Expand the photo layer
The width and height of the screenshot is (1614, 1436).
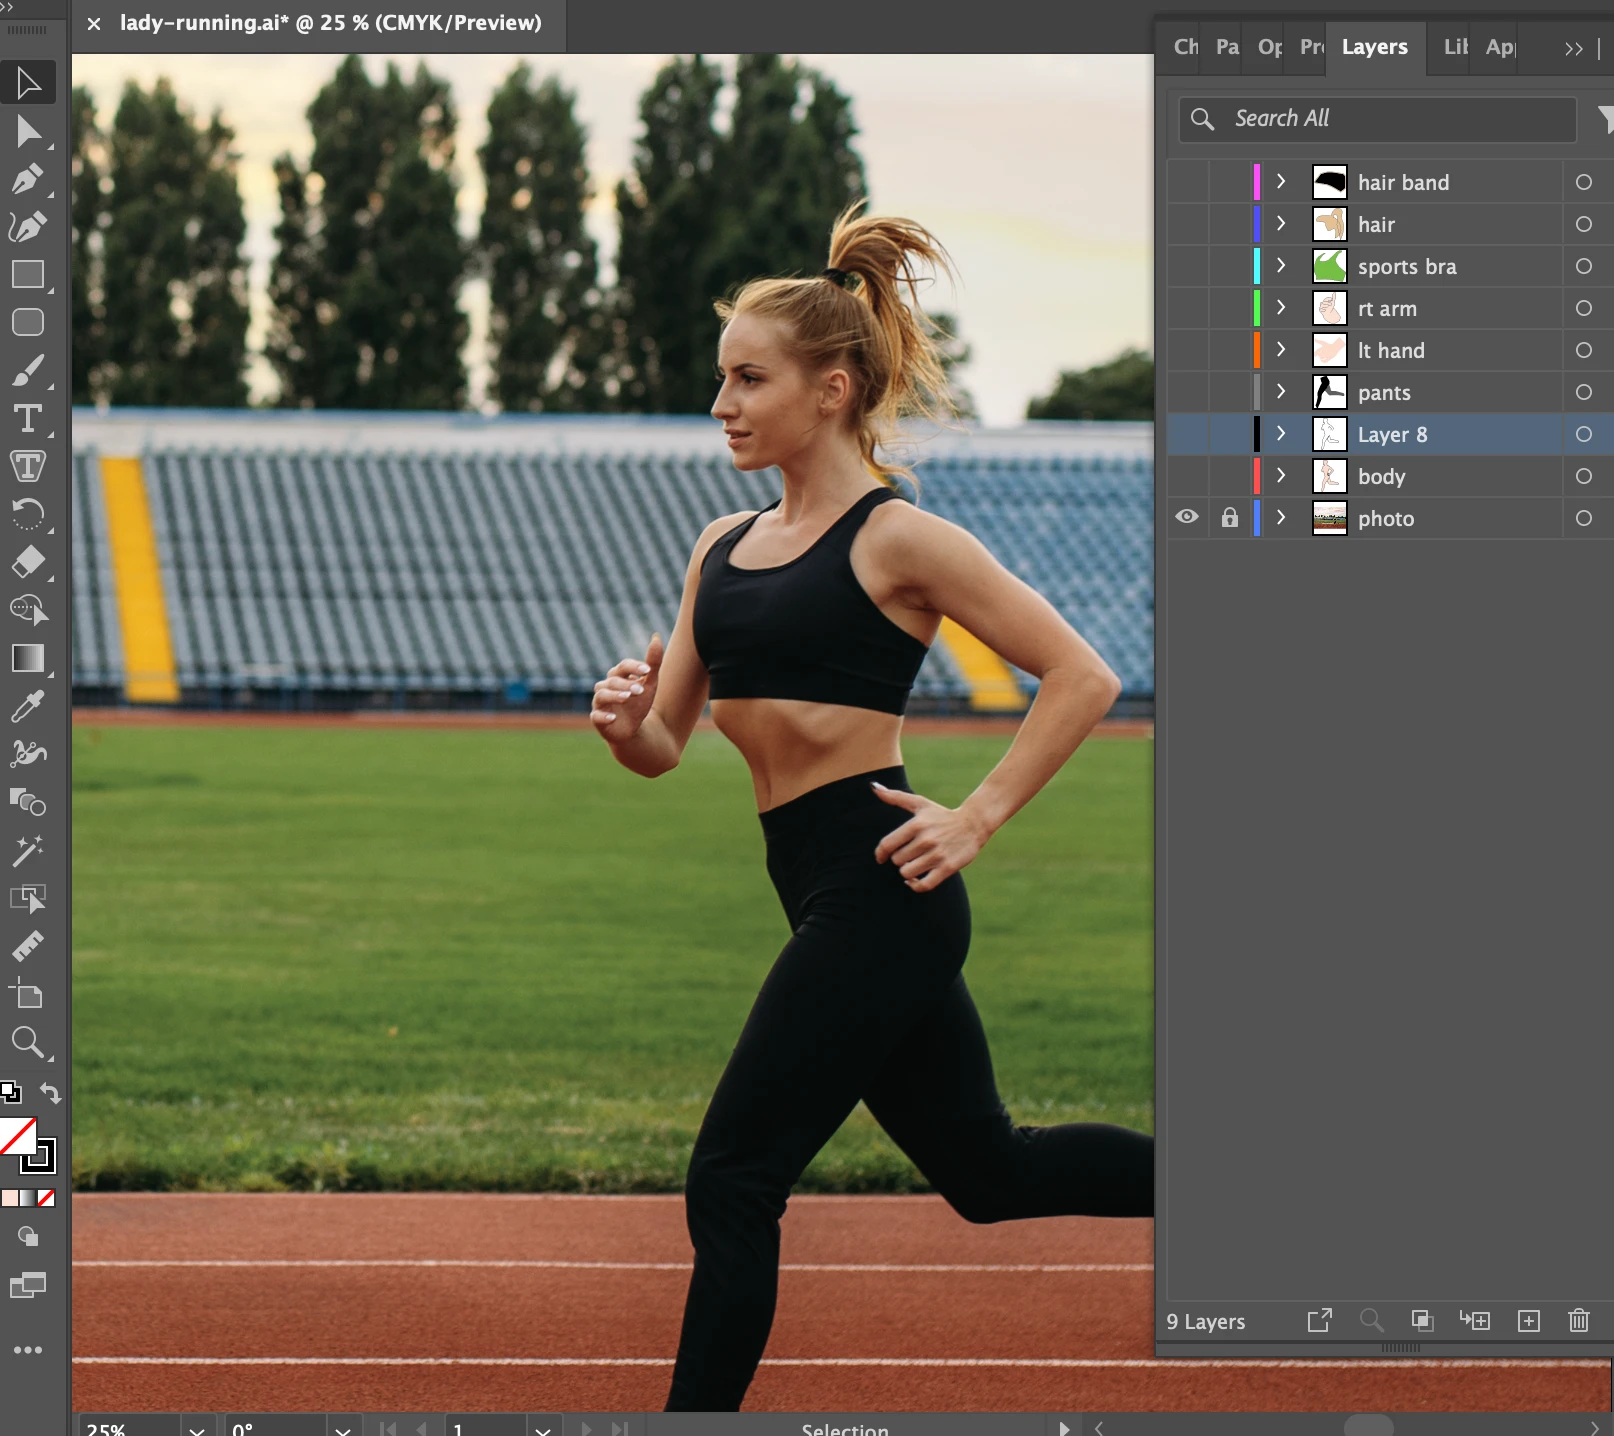(1281, 517)
